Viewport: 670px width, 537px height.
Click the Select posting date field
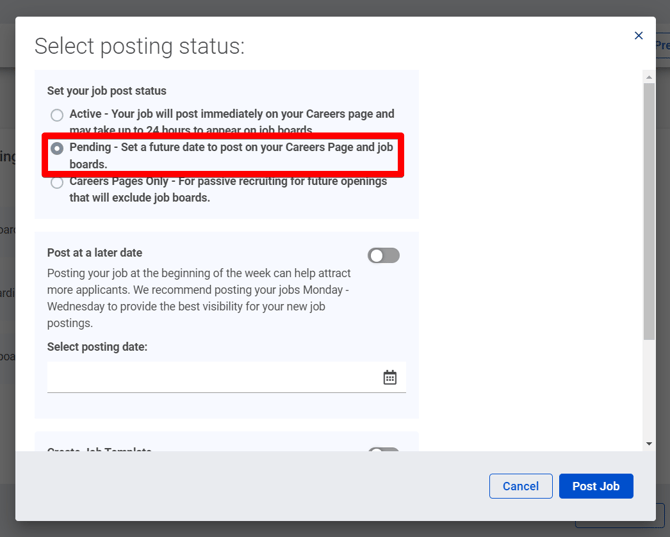[x=212, y=377]
